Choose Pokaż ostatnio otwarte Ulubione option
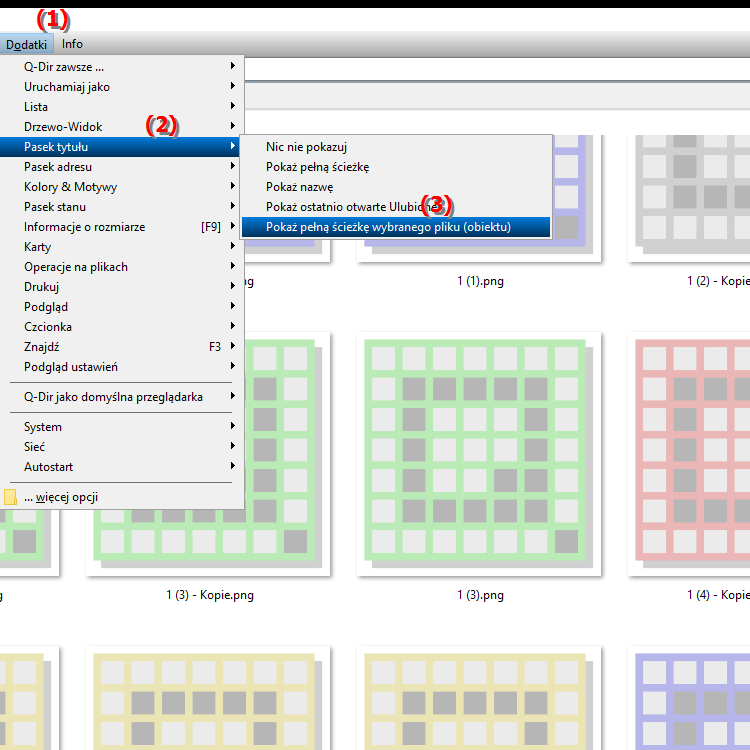750x750 pixels. pos(396,207)
